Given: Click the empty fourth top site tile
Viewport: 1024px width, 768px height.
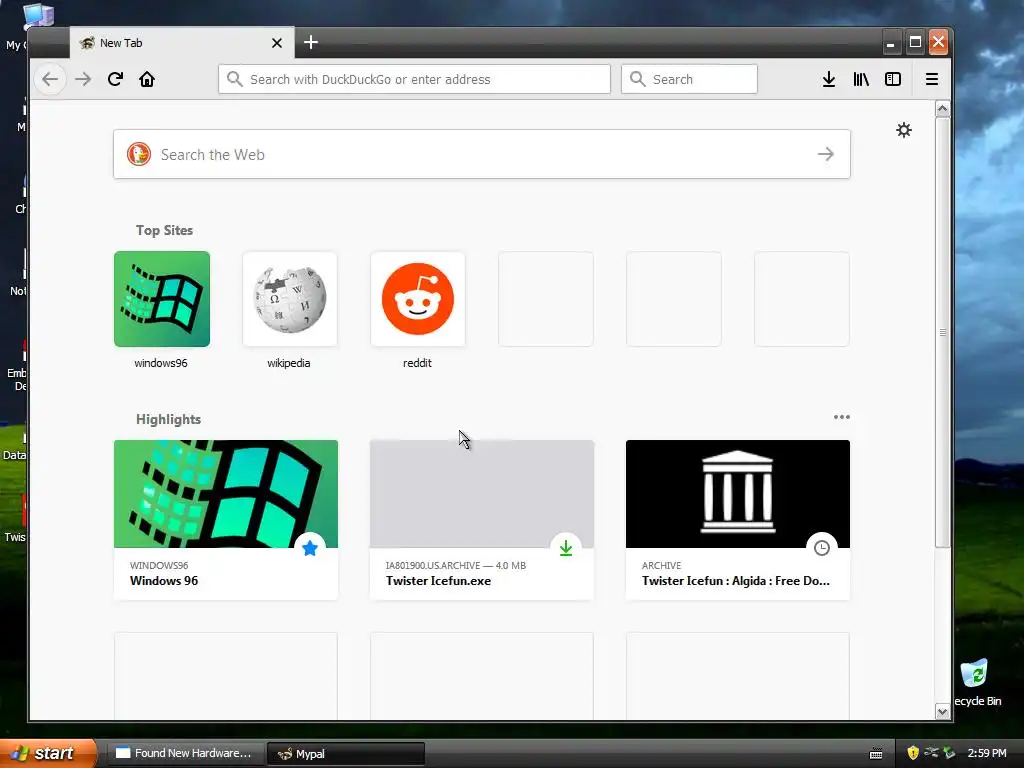Looking at the screenshot, I should click(546, 299).
